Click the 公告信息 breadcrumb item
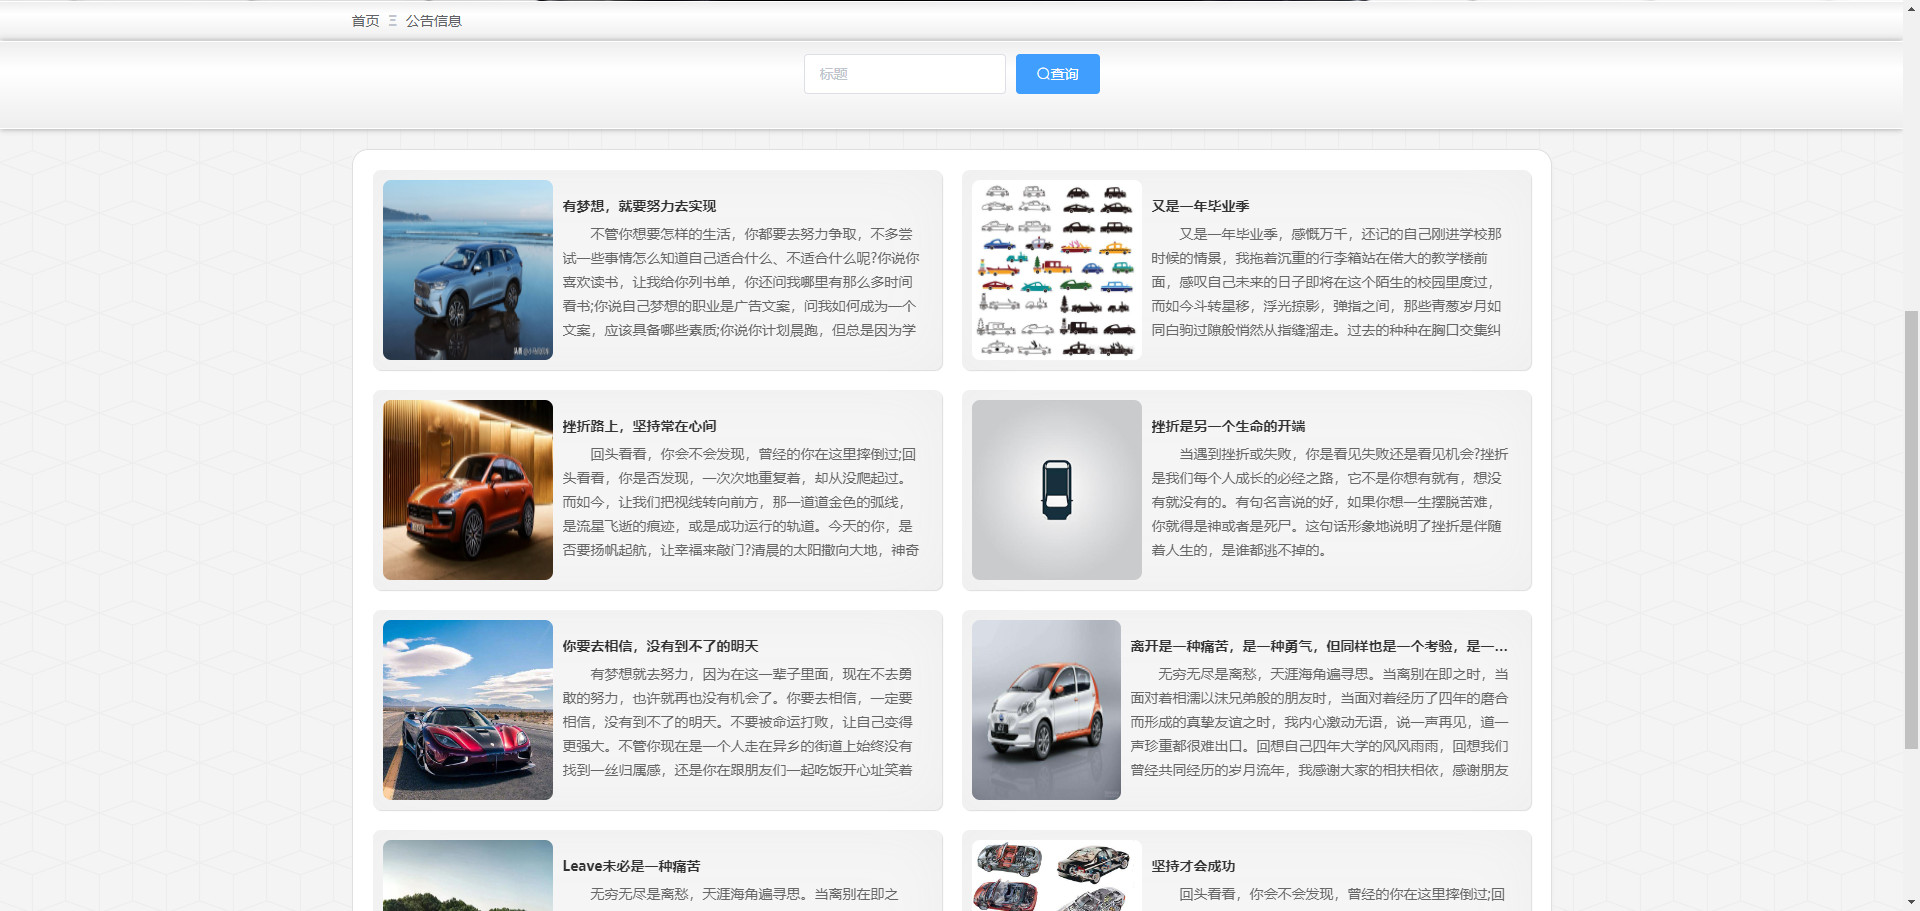Screen dimensions: 1920x911 coord(433,21)
